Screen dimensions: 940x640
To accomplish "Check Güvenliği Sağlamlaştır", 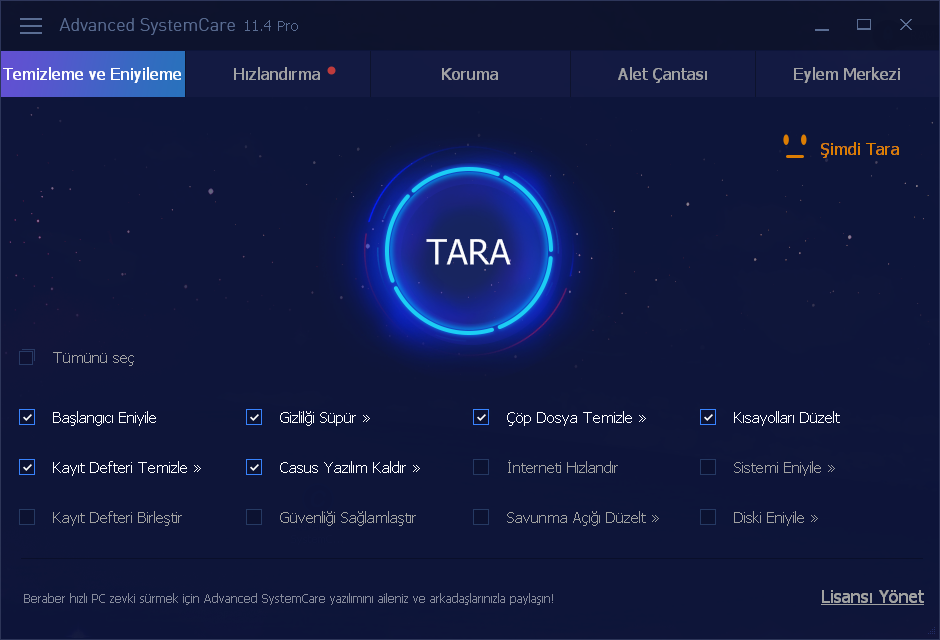I will 254,517.
